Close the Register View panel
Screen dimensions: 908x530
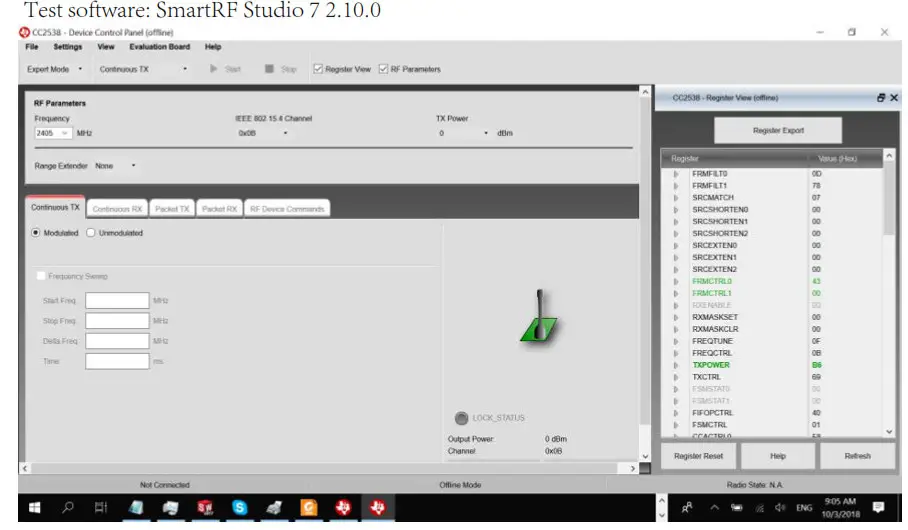coord(894,98)
